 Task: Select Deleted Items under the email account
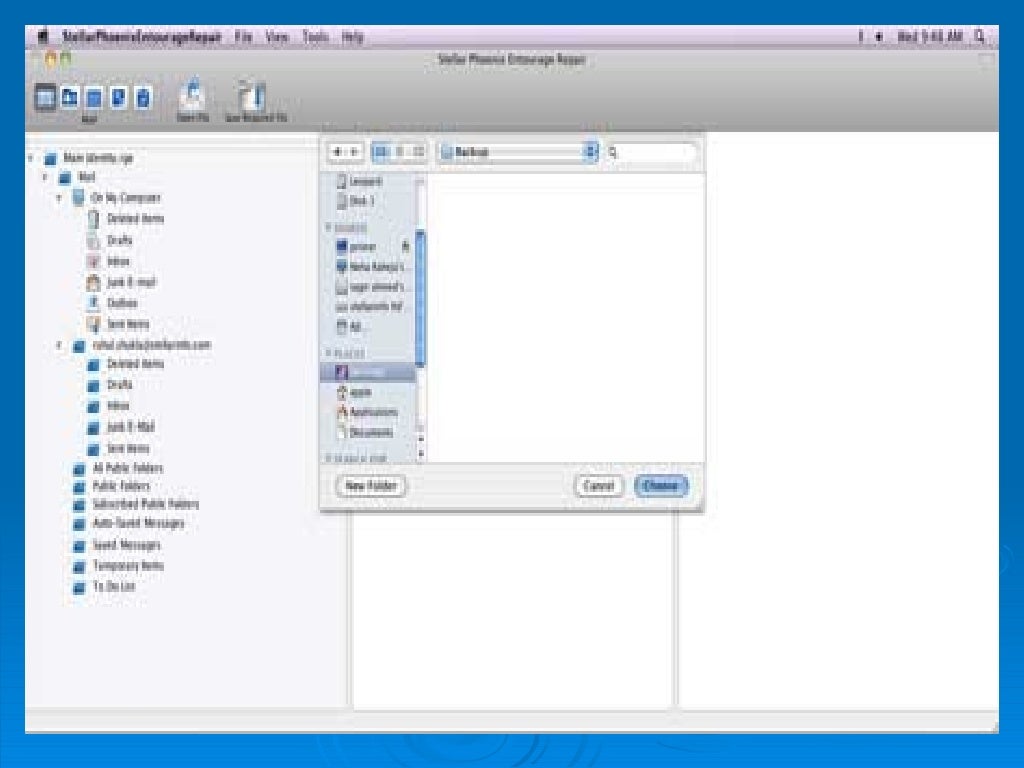[125, 364]
